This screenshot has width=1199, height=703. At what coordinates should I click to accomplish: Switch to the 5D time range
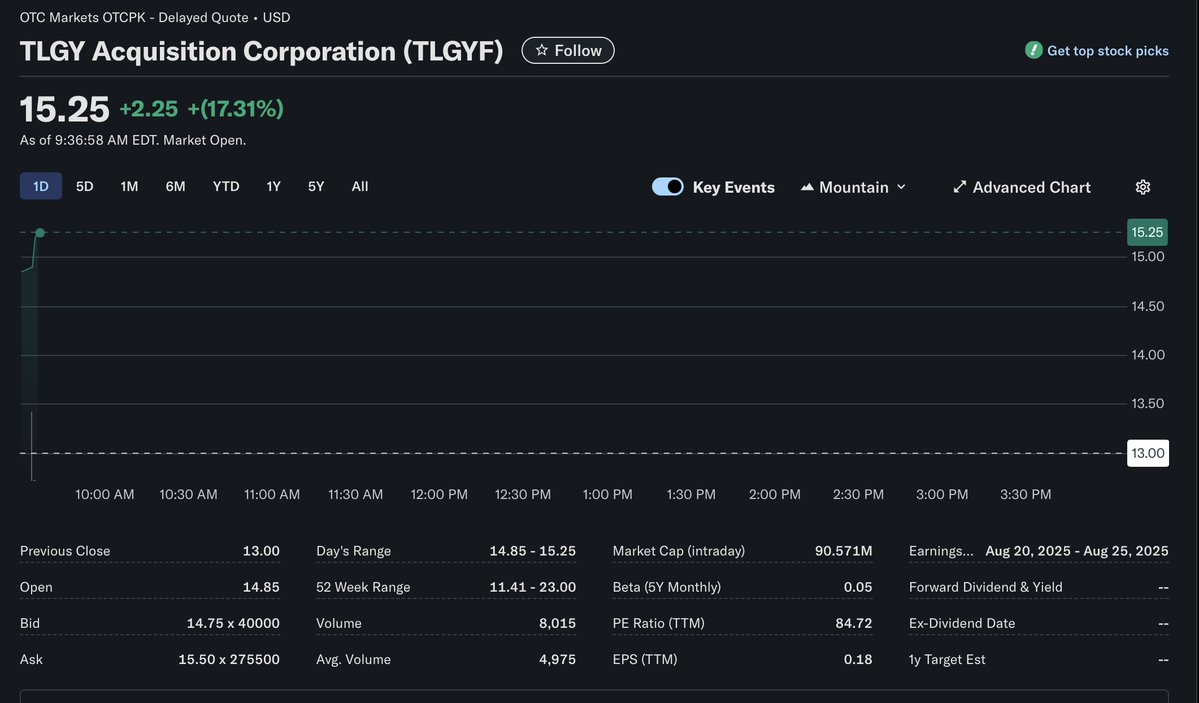(x=84, y=187)
